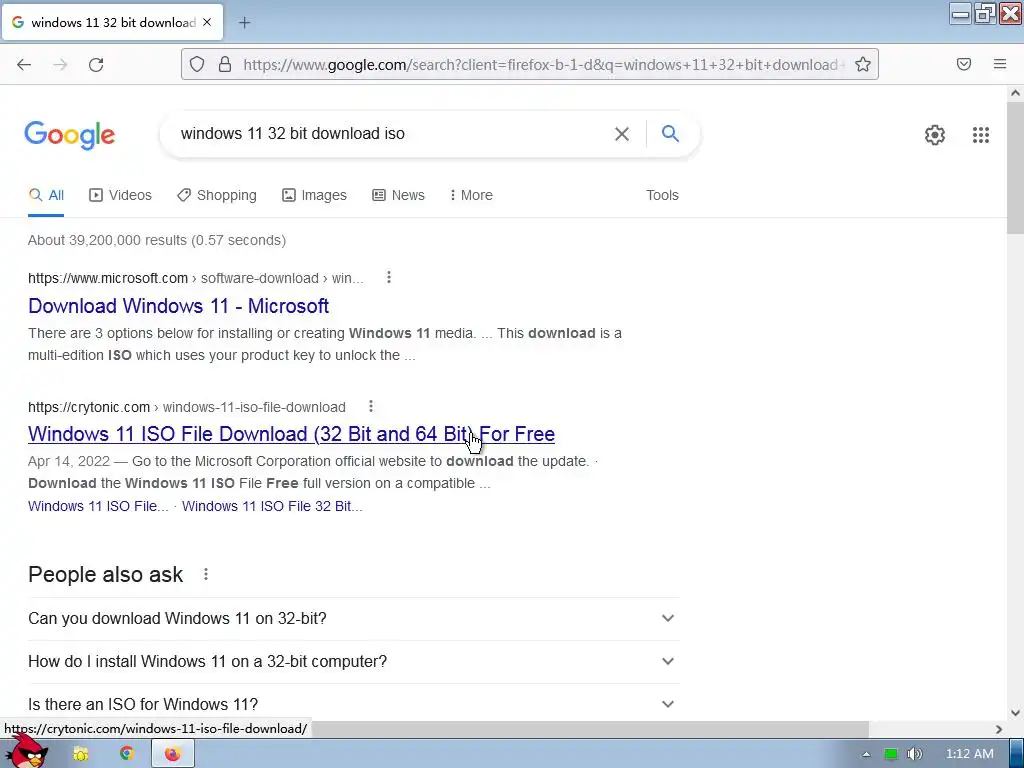This screenshot has width=1024, height=768.
Task: Open Download Windows 11 - Microsoft link
Action: click(178, 306)
